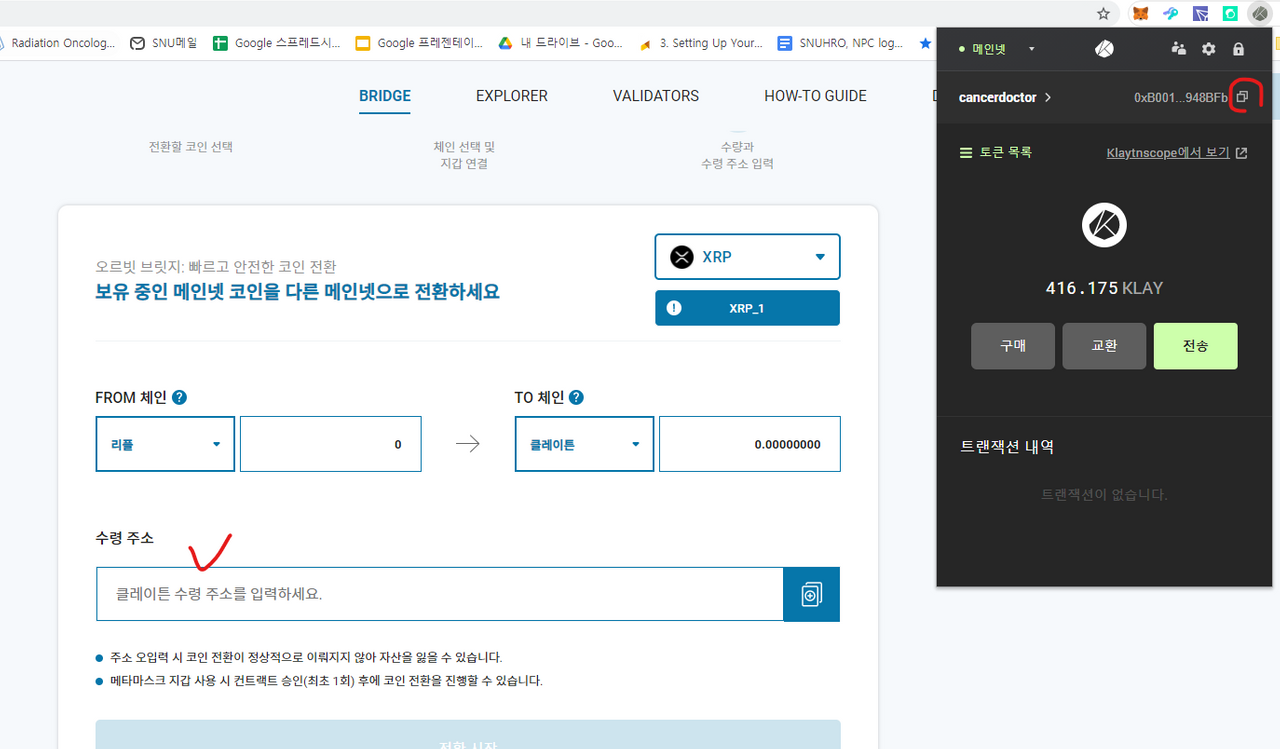The width and height of the screenshot is (1280, 749).
Task: Click the bookmark star in the address bar
Action: 1102,14
